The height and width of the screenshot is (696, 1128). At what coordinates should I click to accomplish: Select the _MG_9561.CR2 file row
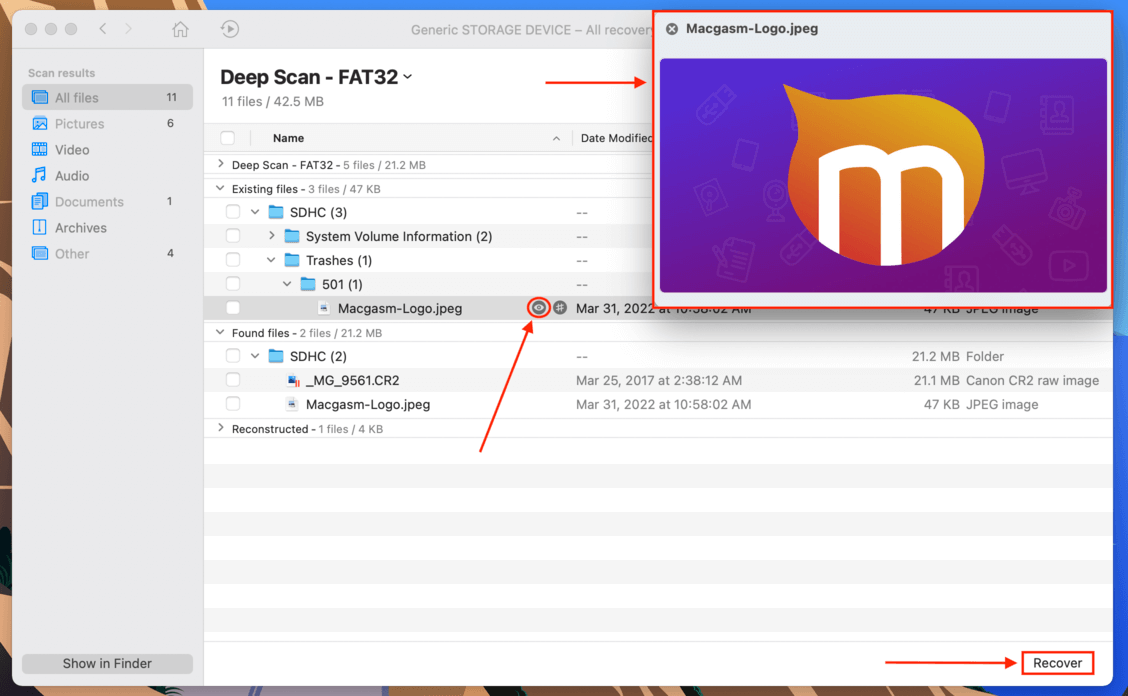[x=658, y=380]
